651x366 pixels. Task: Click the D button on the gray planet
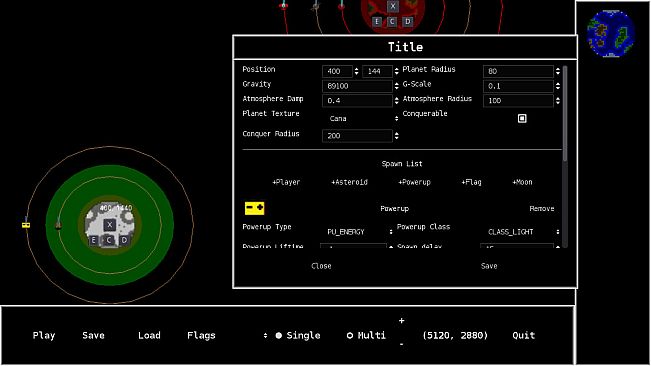tap(124, 240)
